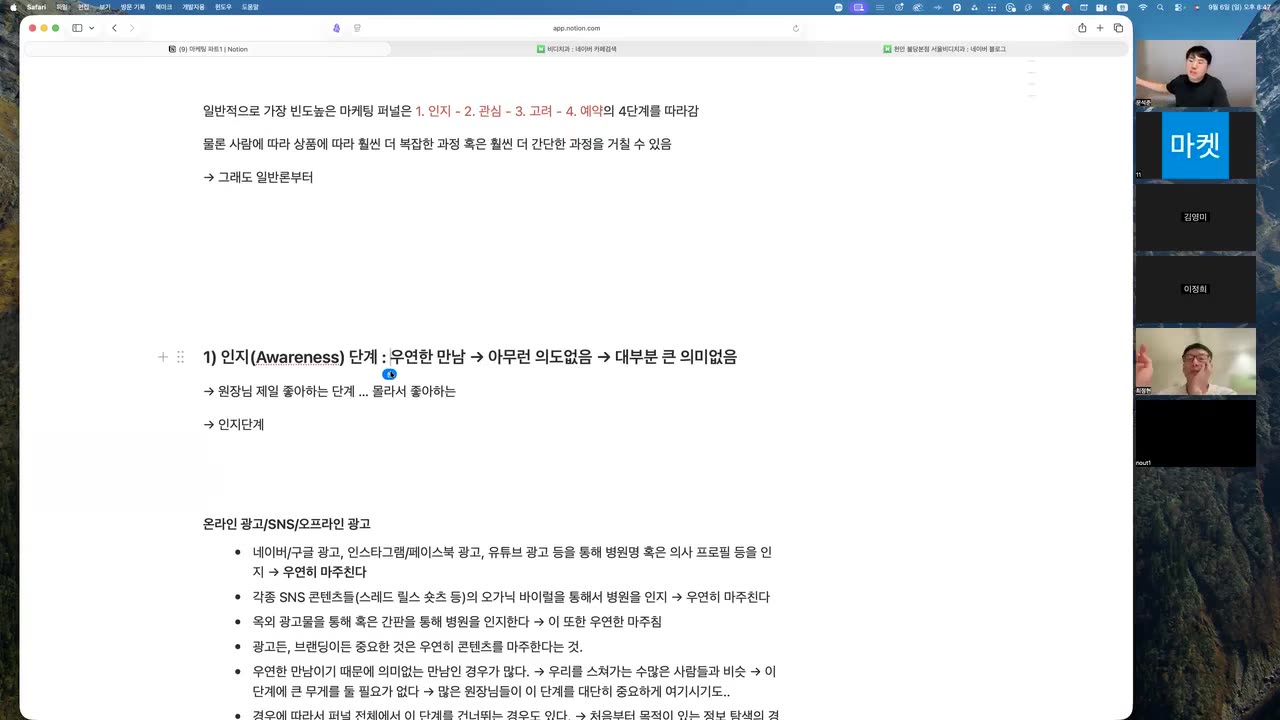The image size is (1280, 720).
Task: Focus the app.notion.com address bar
Action: [576, 28]
